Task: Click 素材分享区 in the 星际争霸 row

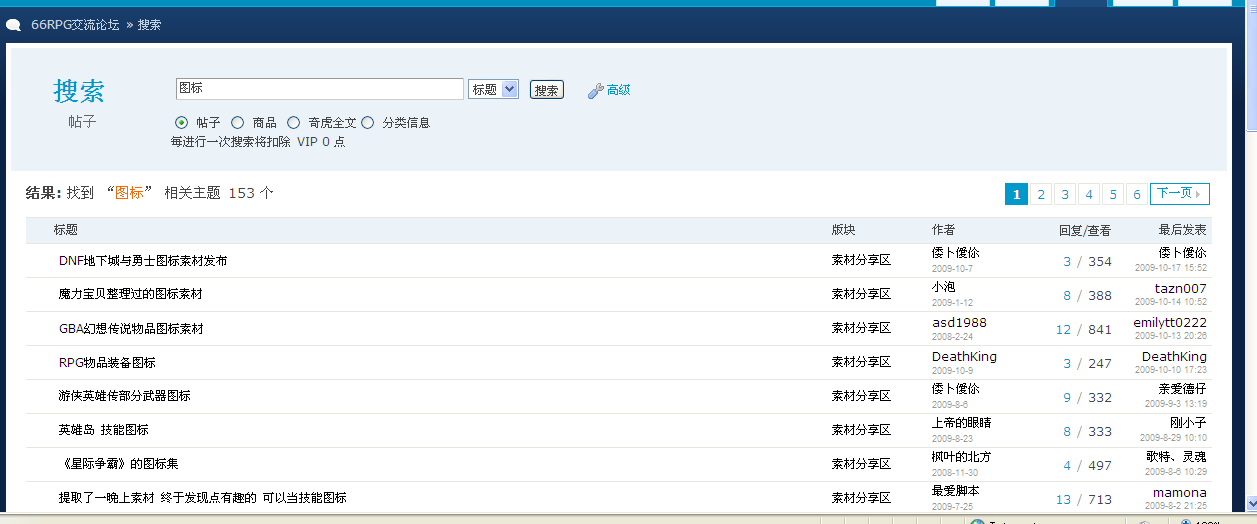Action: [861, 464]
